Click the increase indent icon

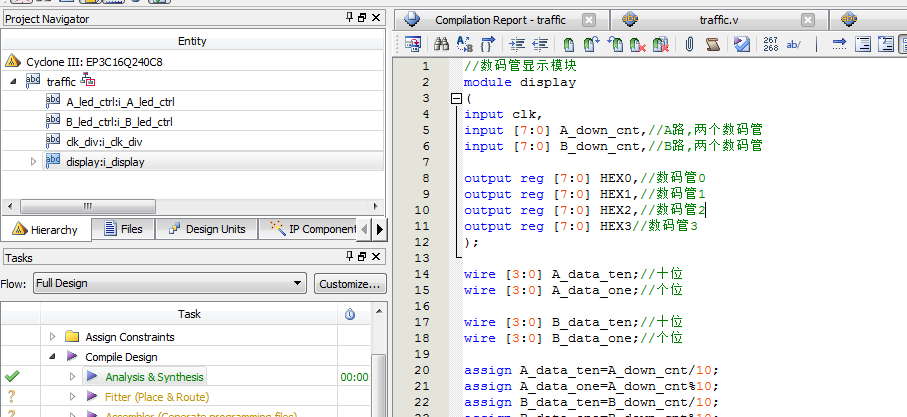(517, 44)
